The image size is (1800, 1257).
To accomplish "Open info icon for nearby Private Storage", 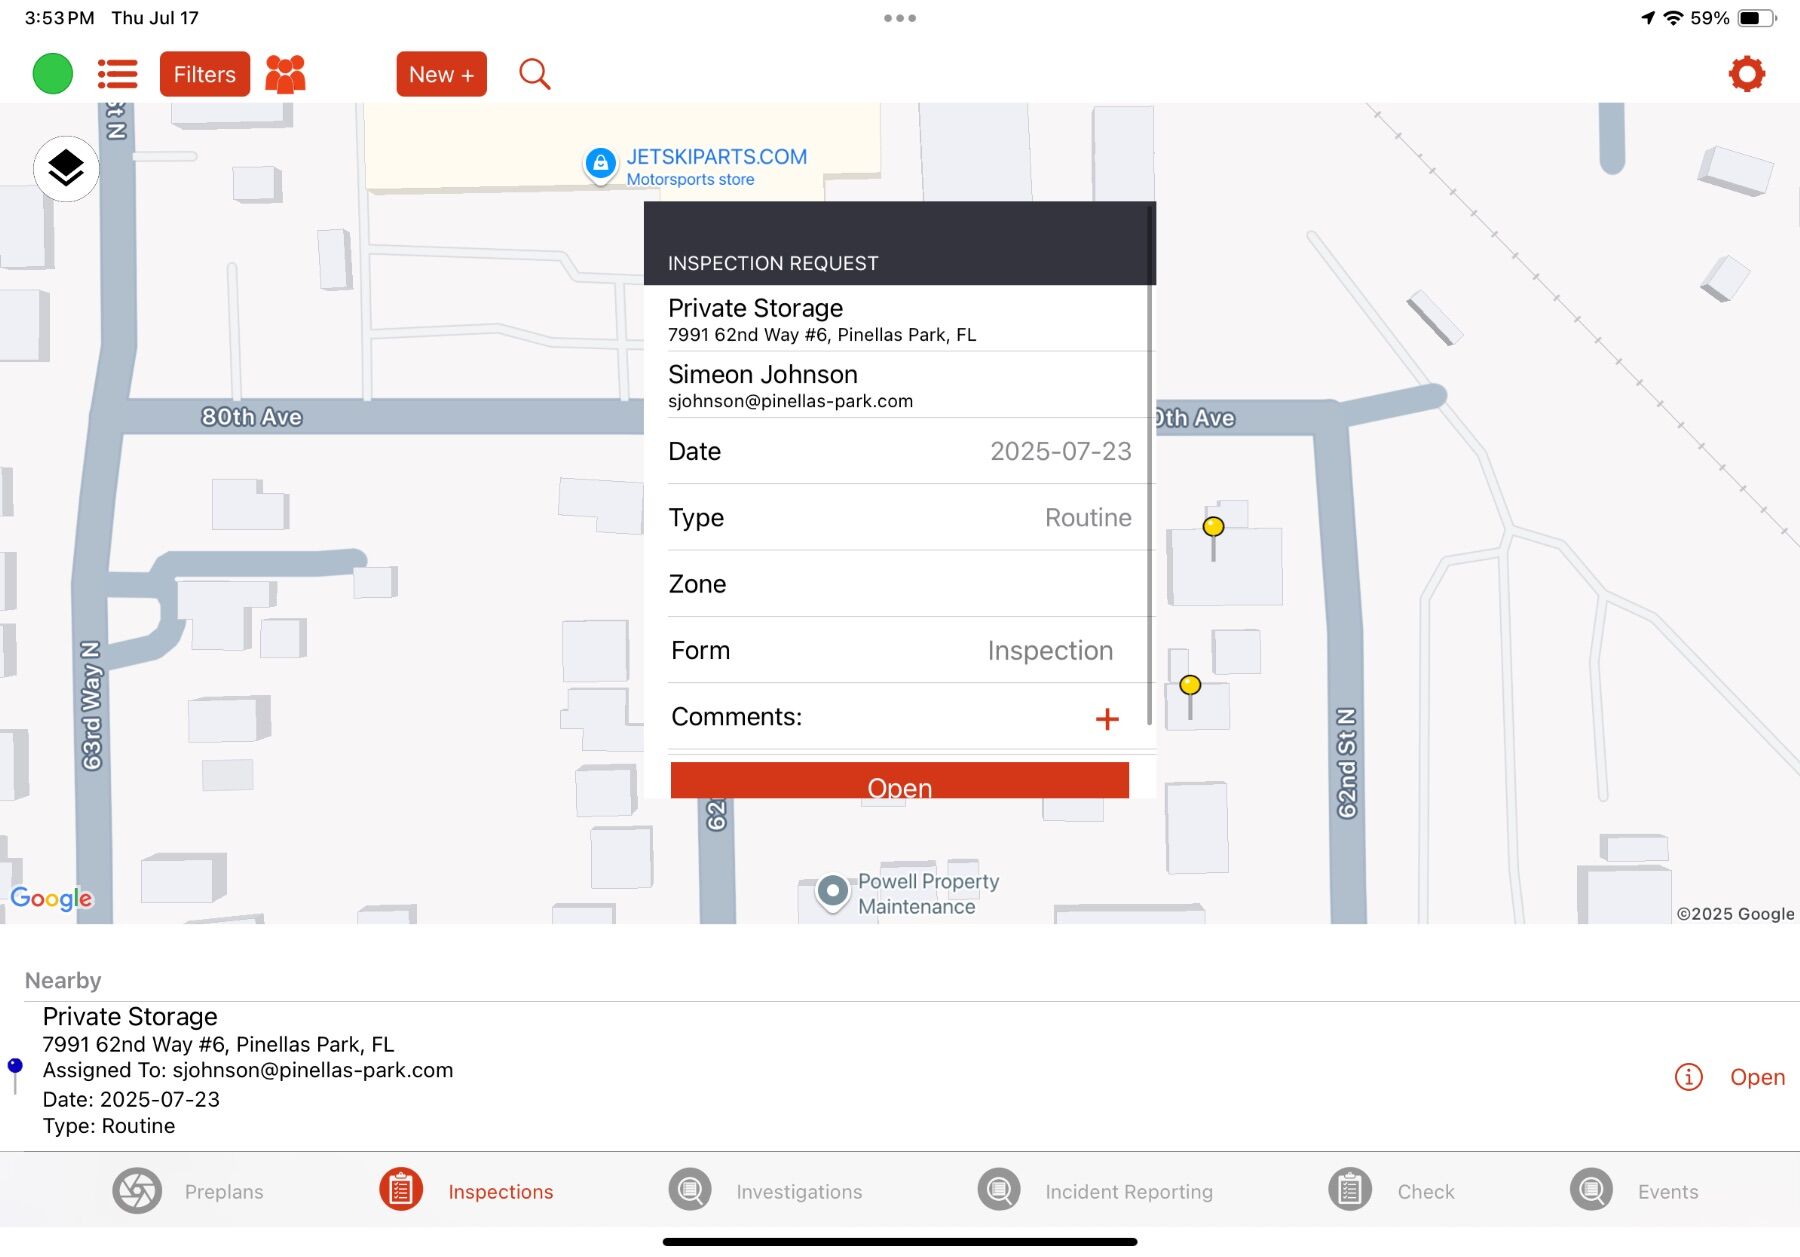I will (1688, 1077).
